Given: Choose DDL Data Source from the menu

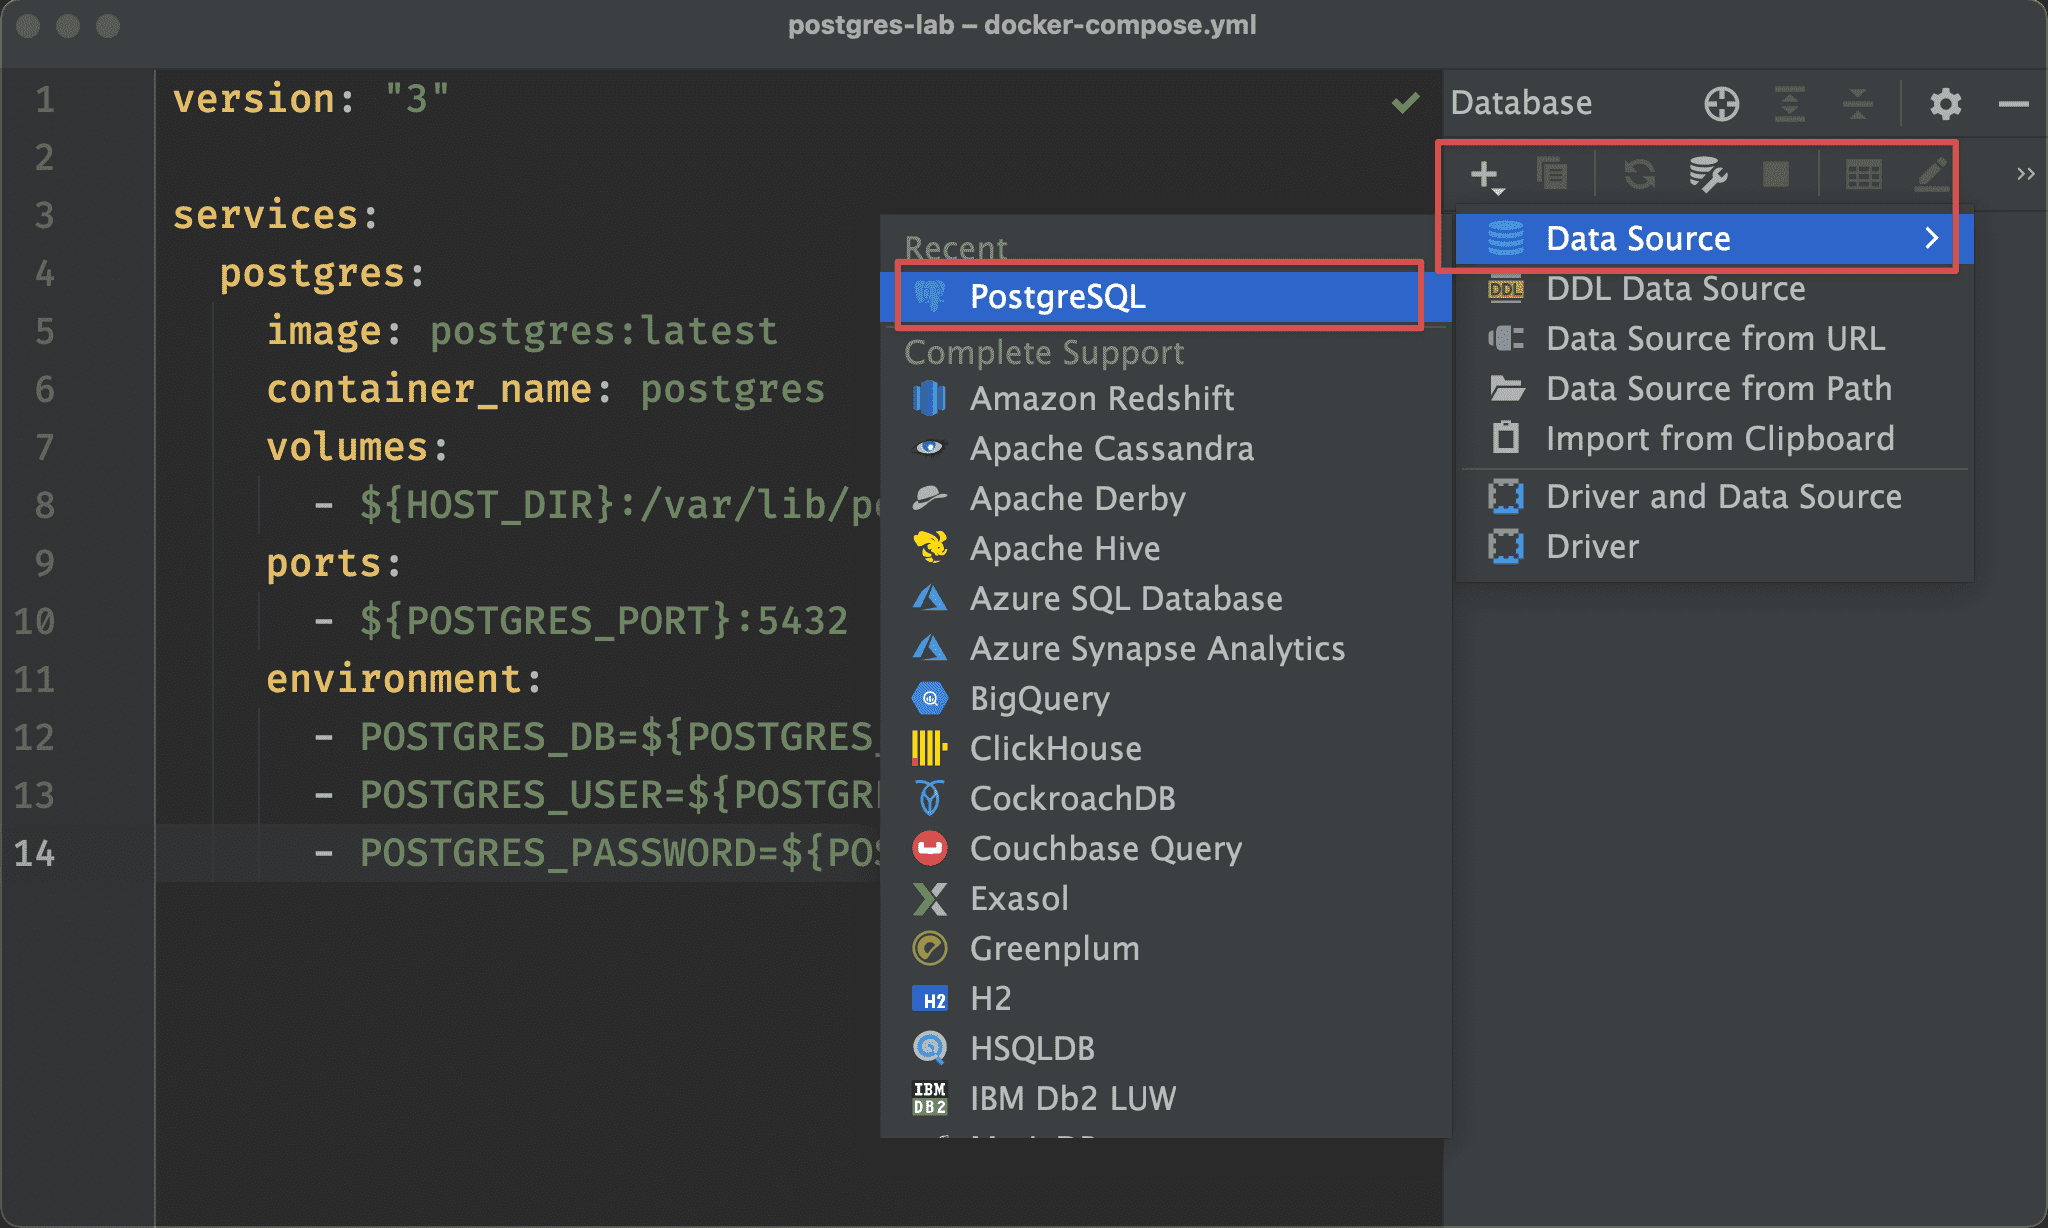Looking at the screenshot, I should pos(1714,289).
